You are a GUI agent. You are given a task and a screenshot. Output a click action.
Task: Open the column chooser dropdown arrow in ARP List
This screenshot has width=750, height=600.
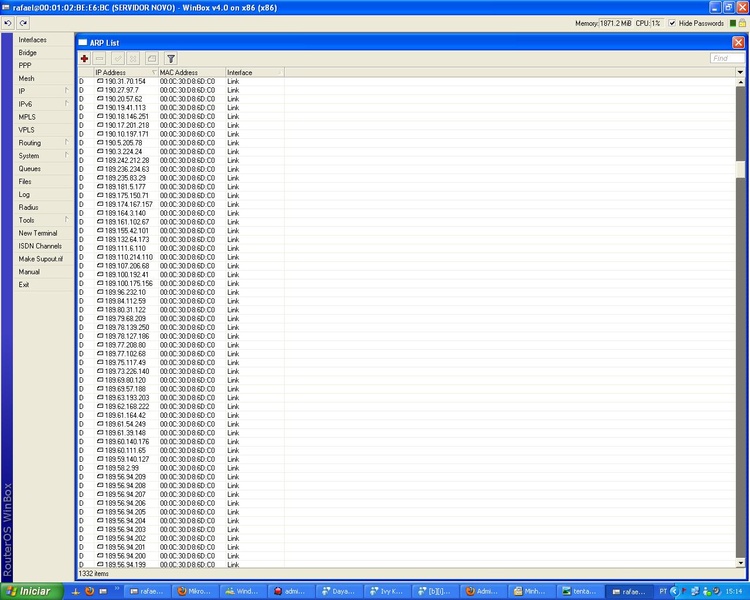tap(740, 72)
